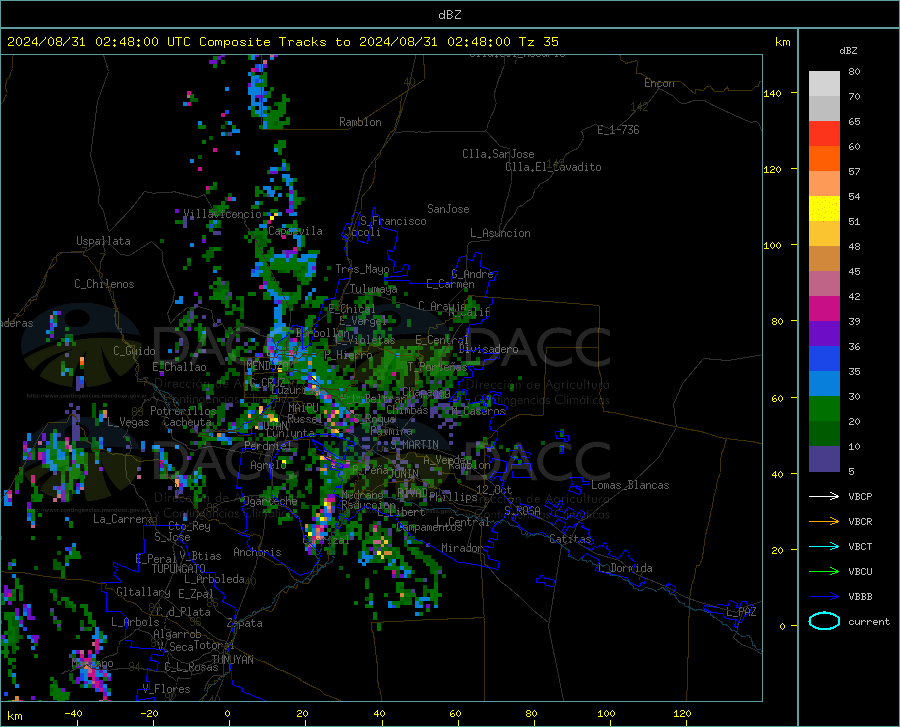Click the blue 35-36 dBZ swatch
Screen dimensions: 900x727
pos(824,359)
